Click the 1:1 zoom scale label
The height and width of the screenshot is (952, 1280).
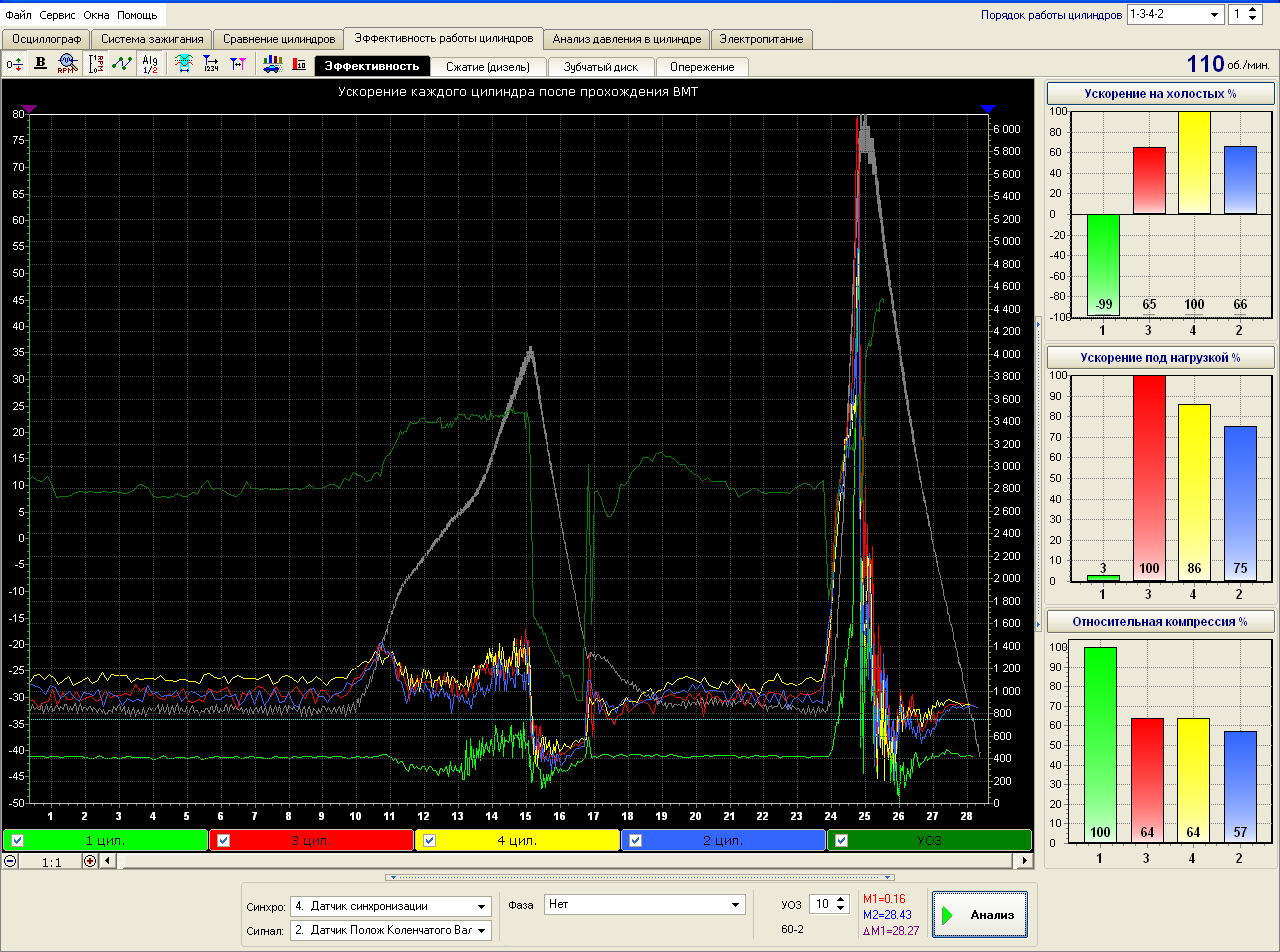point(52,861)
